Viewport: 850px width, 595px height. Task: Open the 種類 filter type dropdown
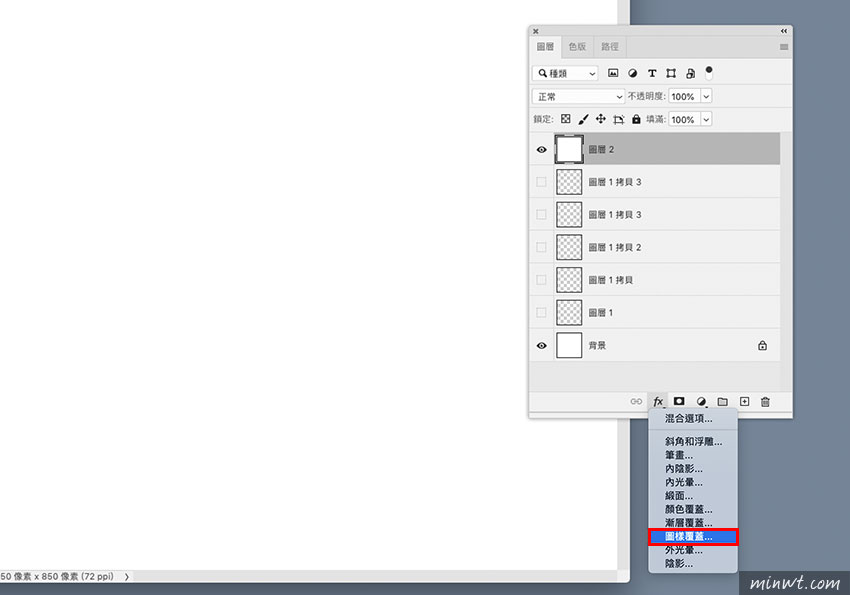(565, 73)
